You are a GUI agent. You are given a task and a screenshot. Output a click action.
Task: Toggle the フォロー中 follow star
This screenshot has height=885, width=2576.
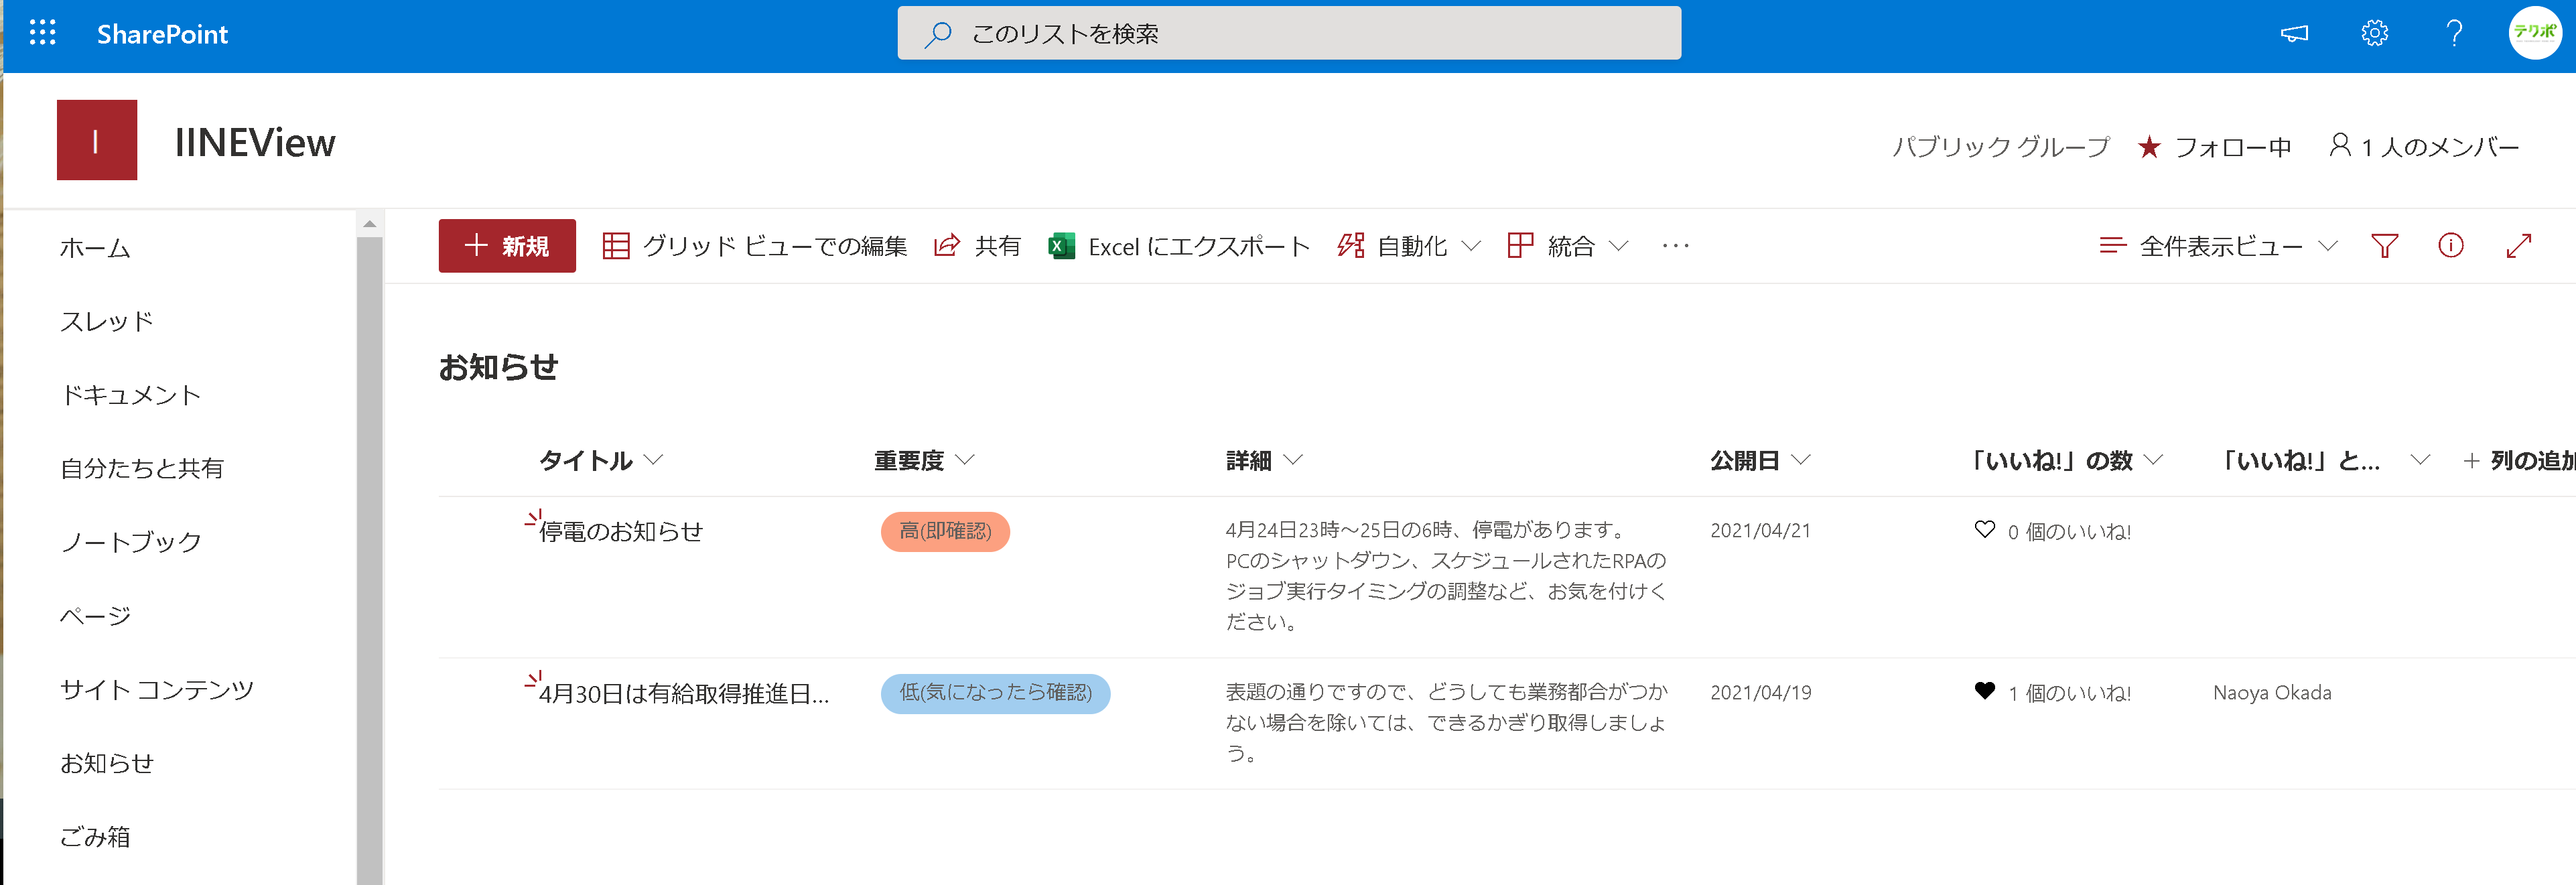pyautogui.click(x=2148, y=147)
